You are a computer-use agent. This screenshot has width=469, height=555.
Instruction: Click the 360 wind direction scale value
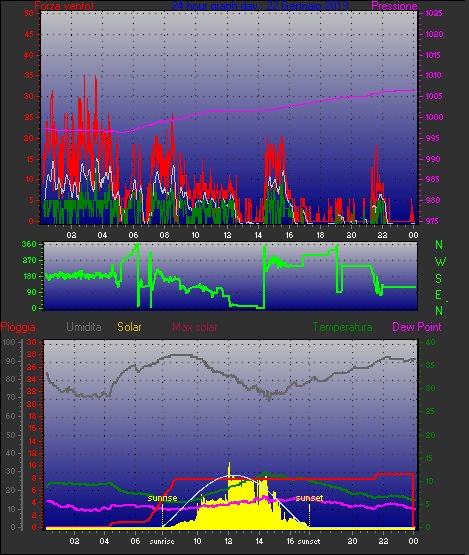click(x=29, y=244)
